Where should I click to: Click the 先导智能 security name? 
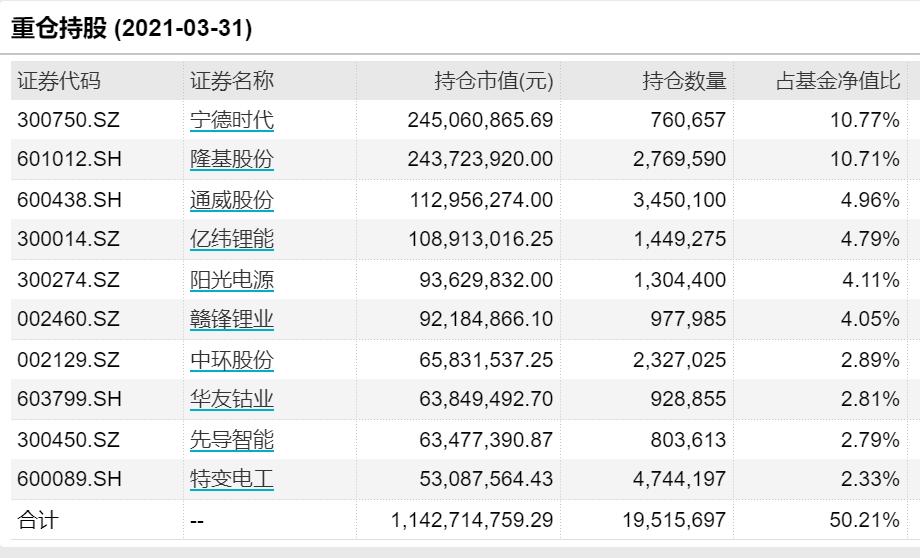[231, 441]
